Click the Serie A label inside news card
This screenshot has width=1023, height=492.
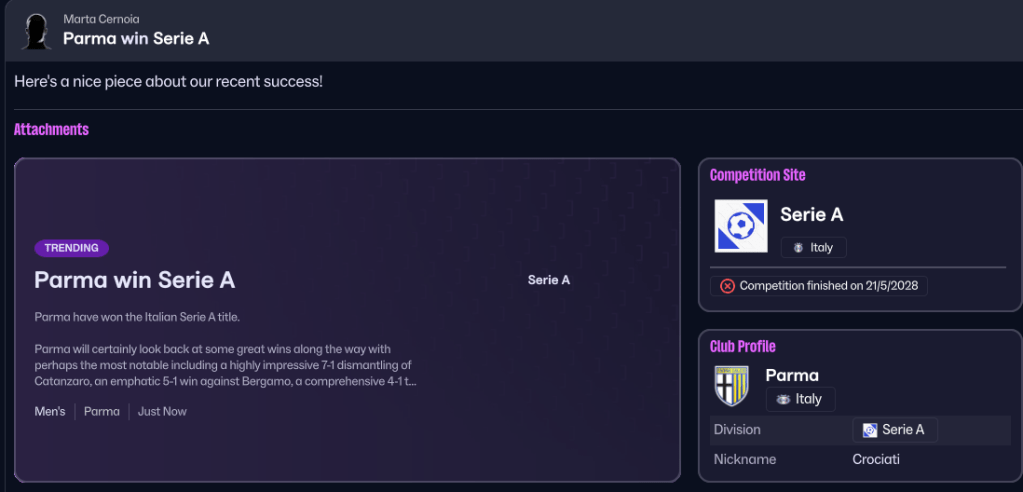coord(548,280)
